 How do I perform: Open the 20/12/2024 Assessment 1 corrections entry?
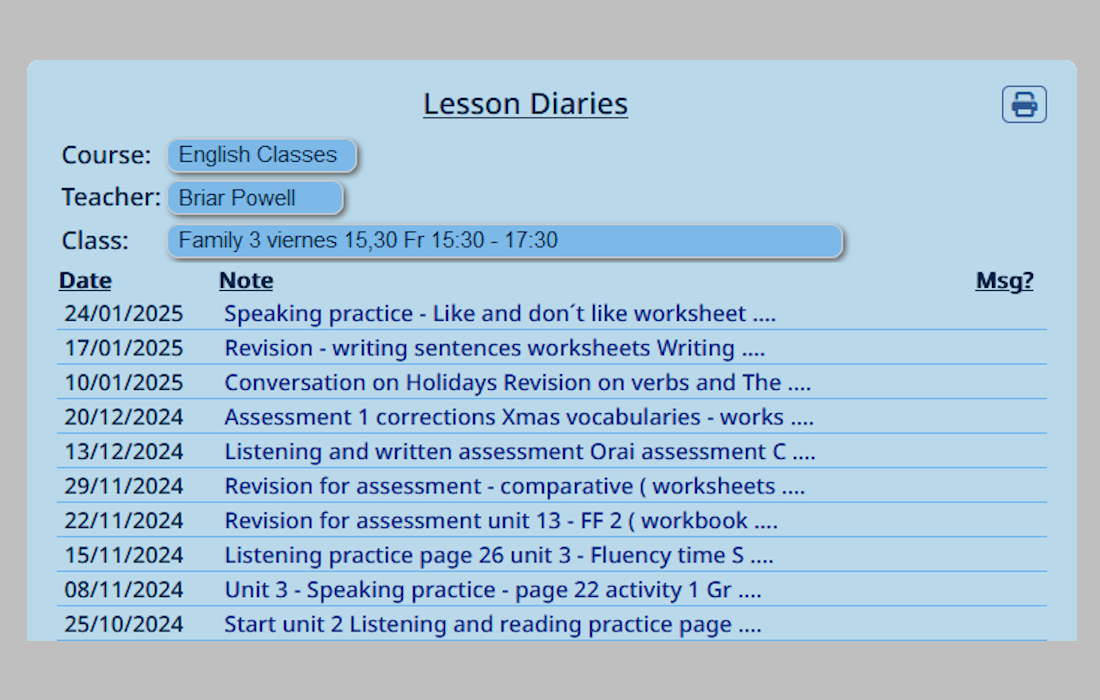518,417
